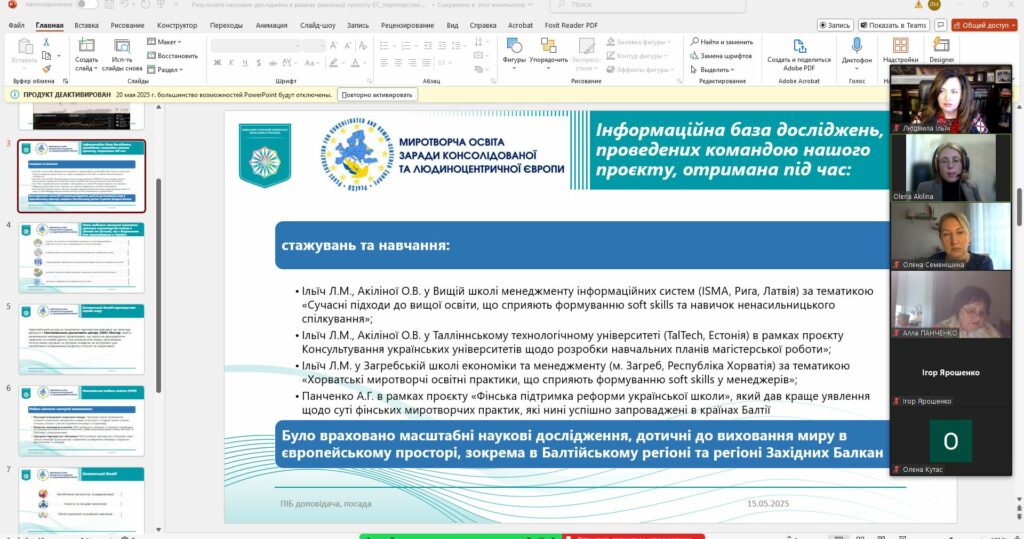Click the Format Painter brush icon
1024x539 pixels.
46,69
